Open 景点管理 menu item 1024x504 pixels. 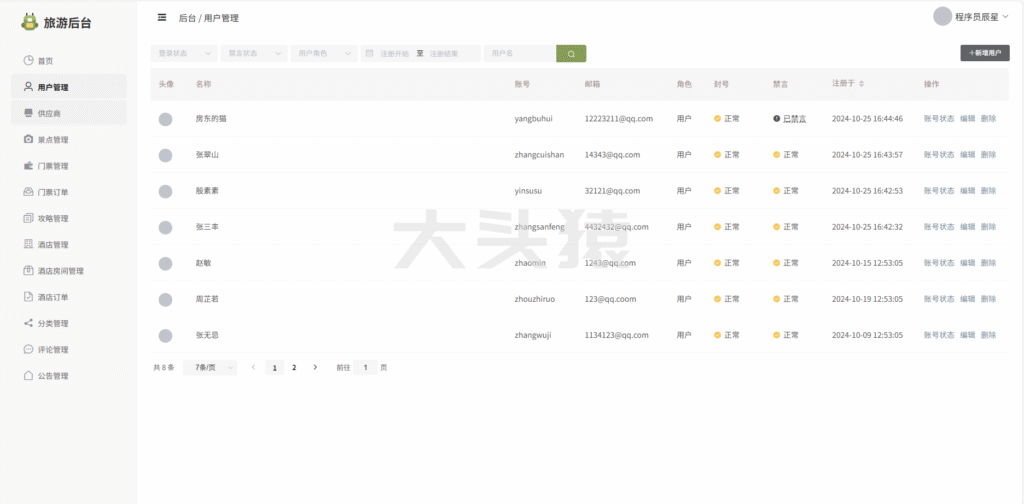[x=69, y=139]
